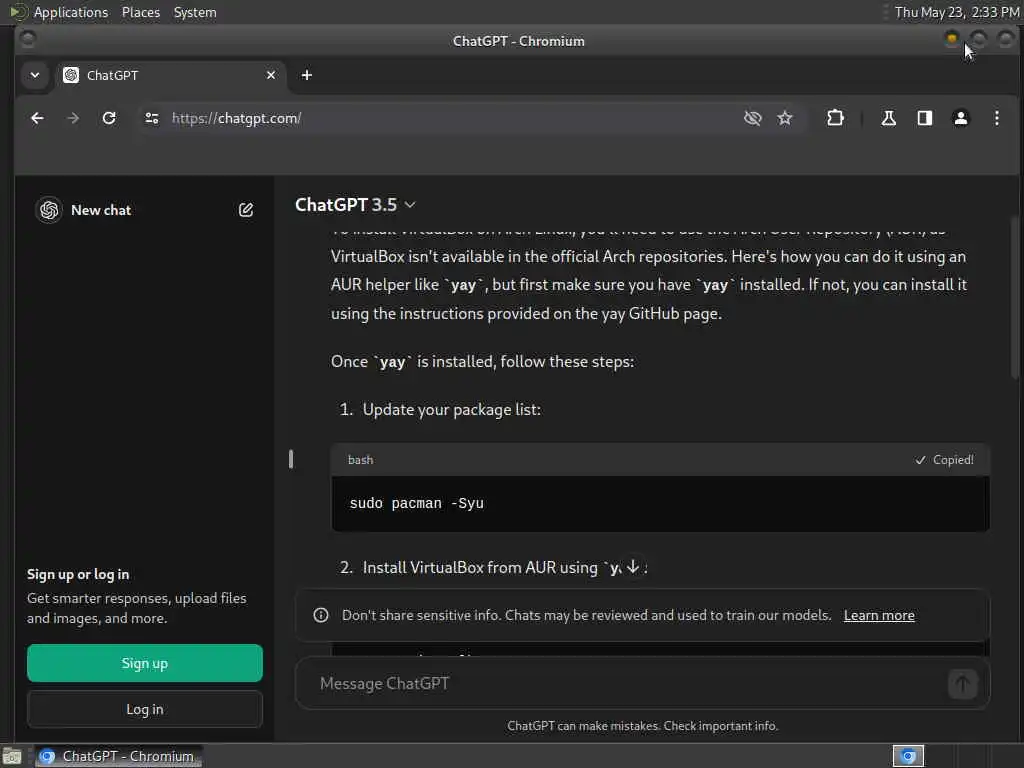Open the Extensions puzzle icon
Screen dimensions: 1024x768
(x=835, y=118)
